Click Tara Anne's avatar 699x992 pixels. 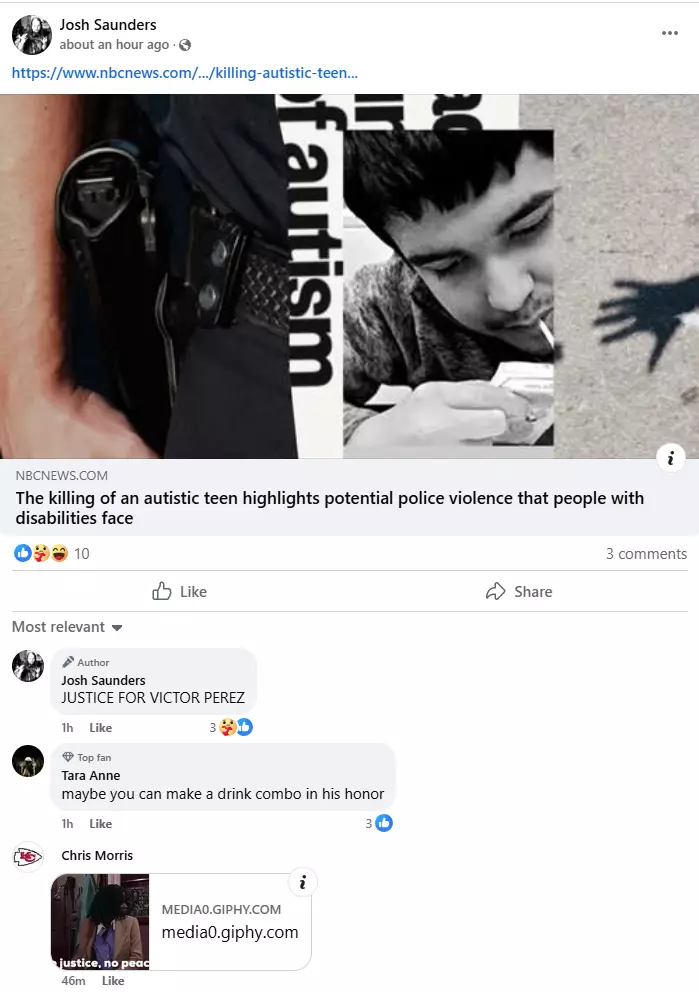click(x=28, y=760)
